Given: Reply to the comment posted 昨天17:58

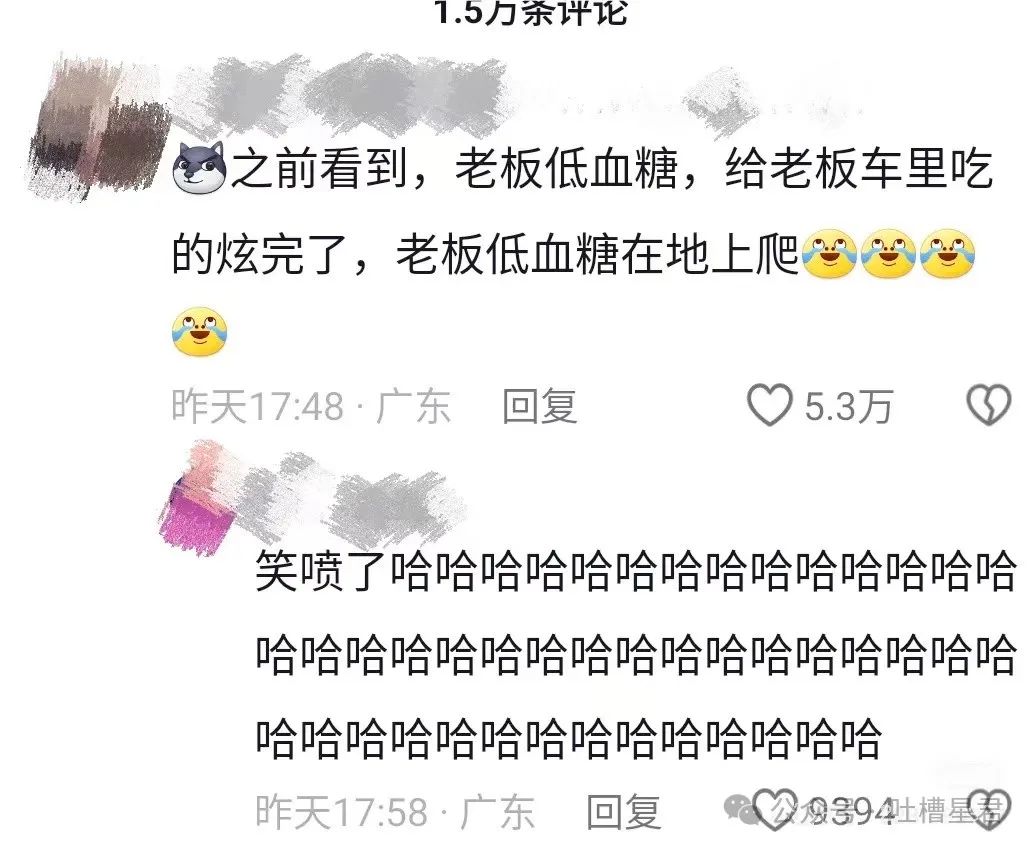Looking at the screenshot, I should (624, 812).
